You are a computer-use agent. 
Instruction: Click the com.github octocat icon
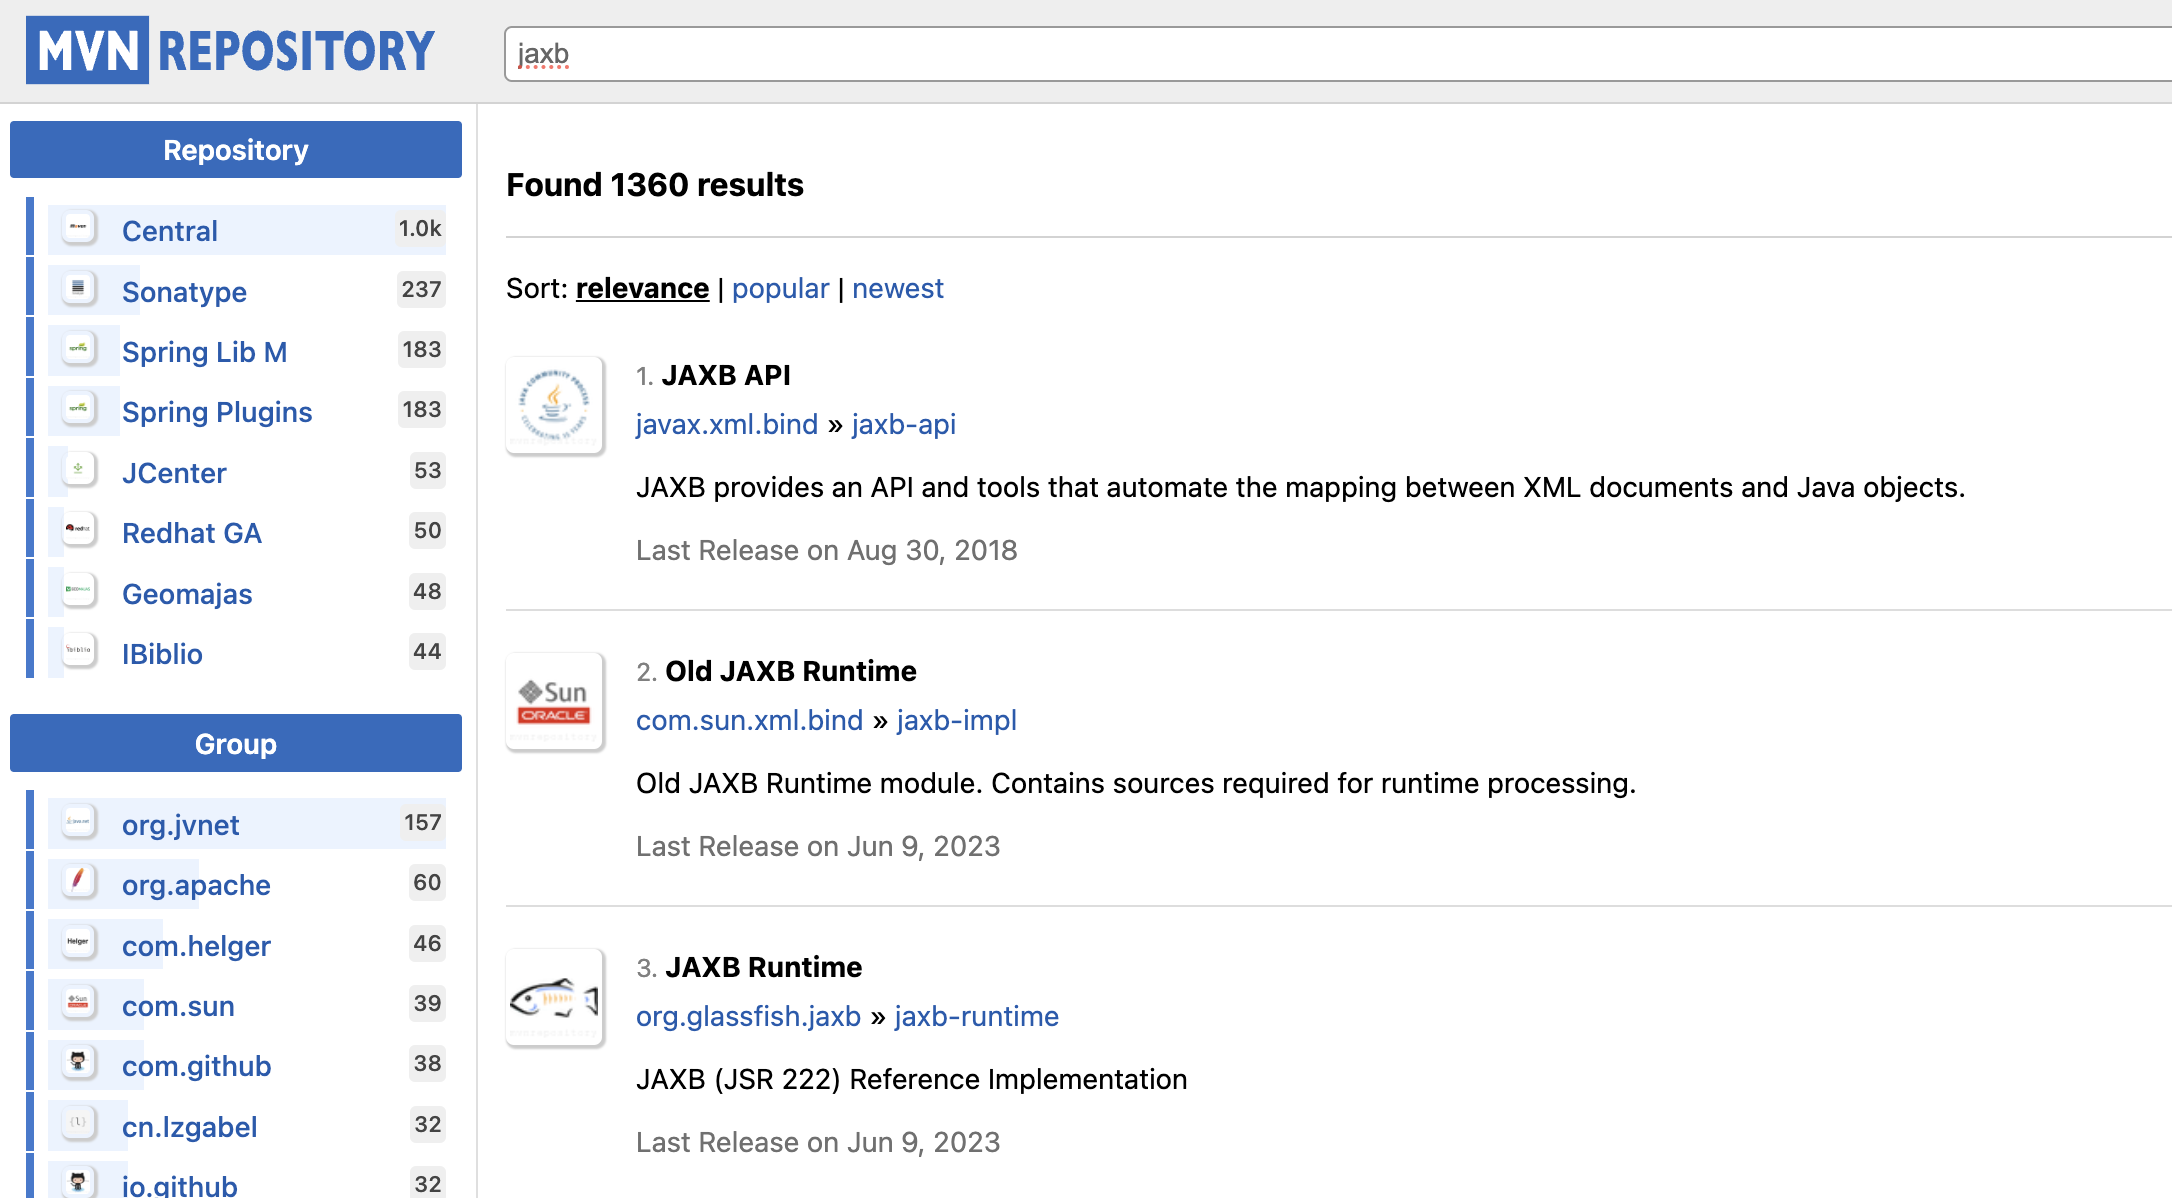click(79, 1063)
